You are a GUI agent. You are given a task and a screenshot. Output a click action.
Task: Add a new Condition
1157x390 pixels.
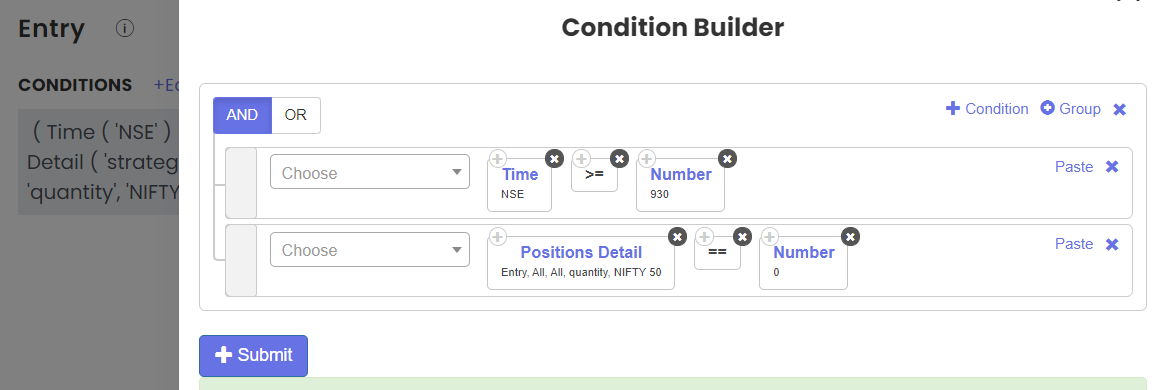(x=987, y=108)
